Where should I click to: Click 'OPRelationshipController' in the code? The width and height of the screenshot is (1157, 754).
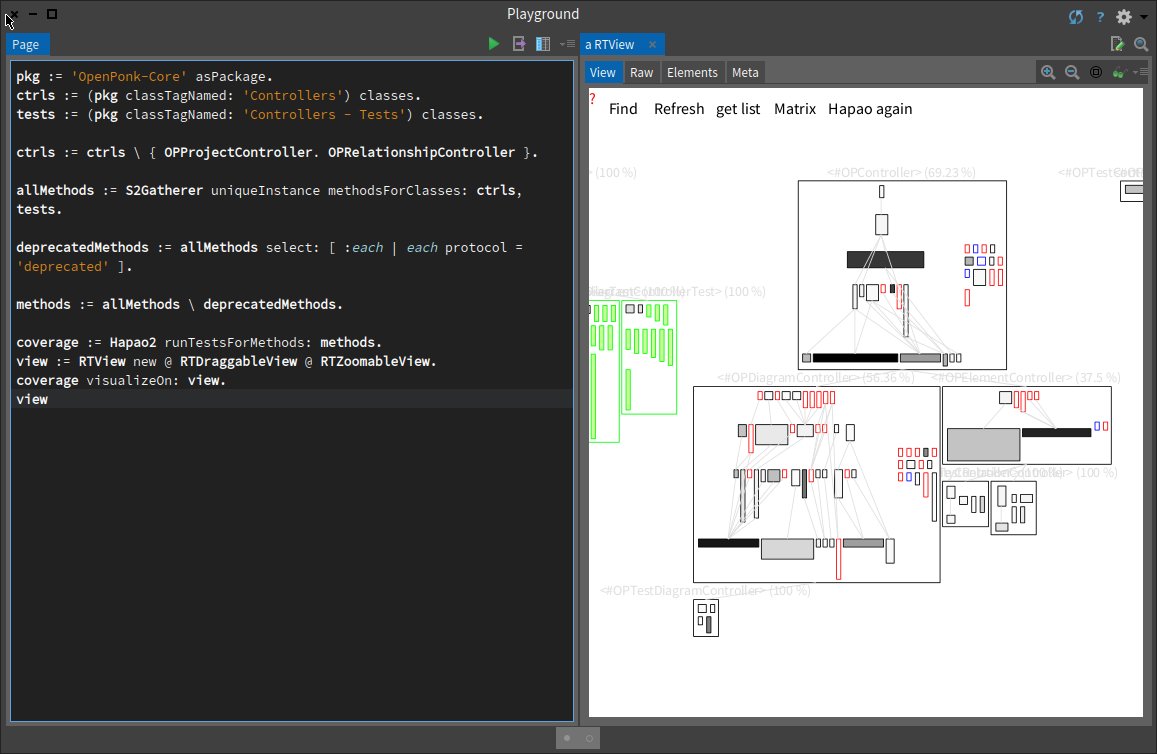click(x=421, y=152)
